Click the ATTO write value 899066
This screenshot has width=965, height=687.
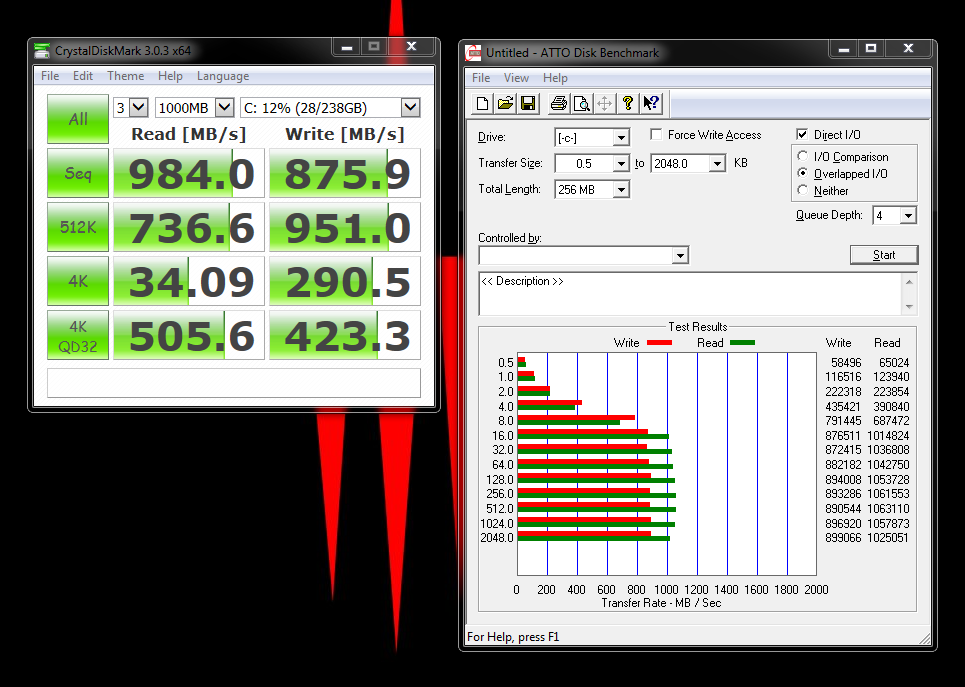pos(843,537)
